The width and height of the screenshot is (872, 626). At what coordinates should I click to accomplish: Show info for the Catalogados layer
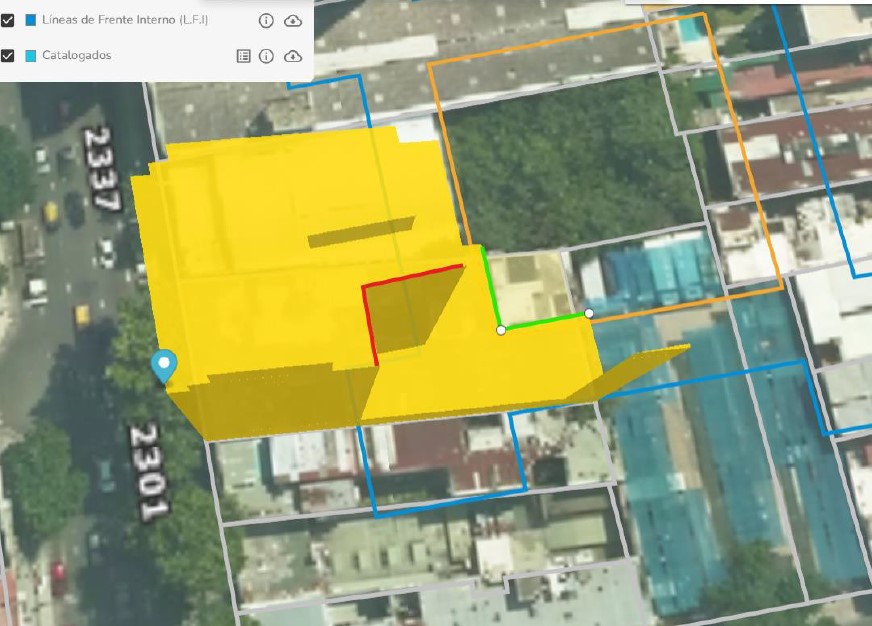point(266,56)
